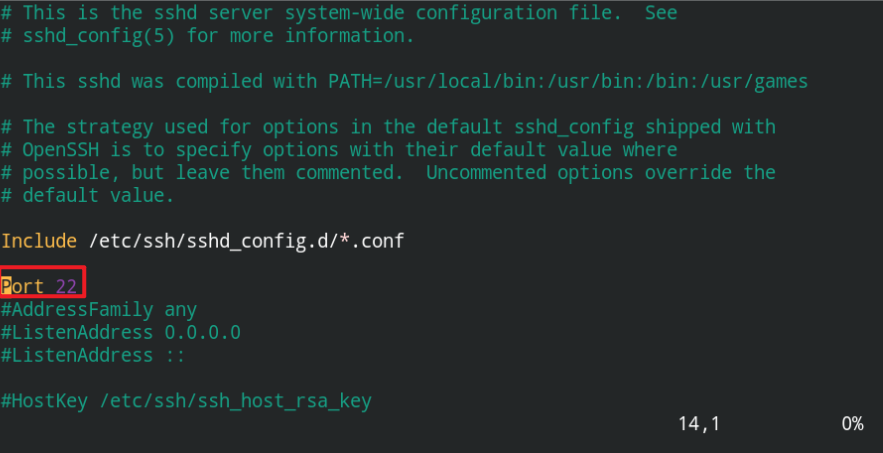Click the #ListenAddress 0.0.0.0 line
883x453 pixels.
tap(121, 332)
